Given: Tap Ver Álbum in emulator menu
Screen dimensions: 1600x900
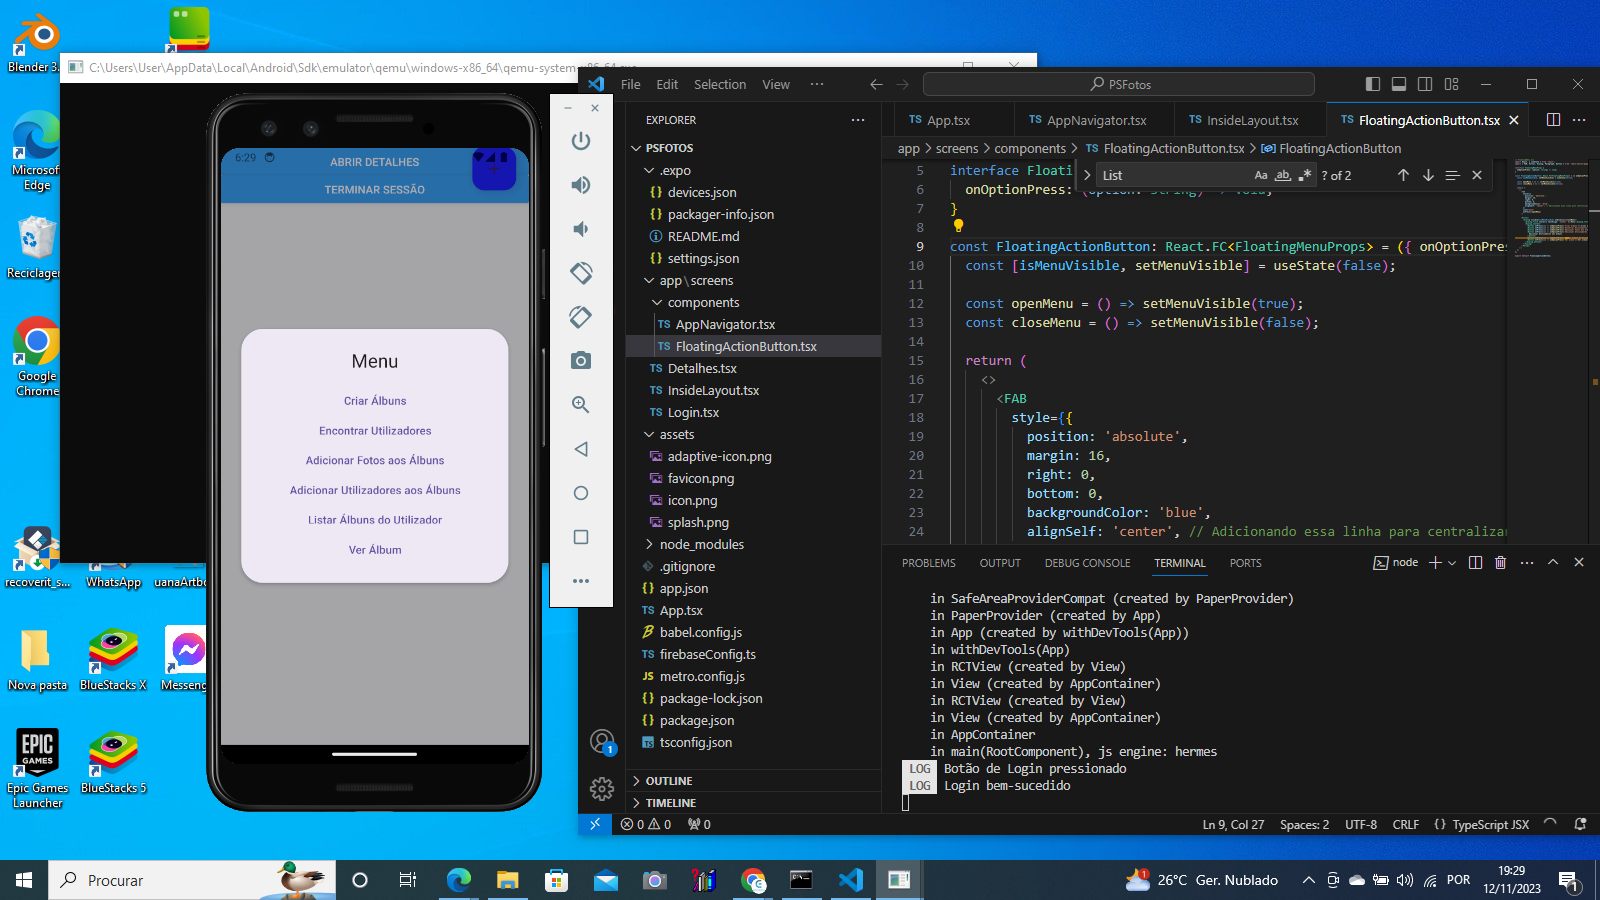Looking at the screenshot, I should pos(375,550).
